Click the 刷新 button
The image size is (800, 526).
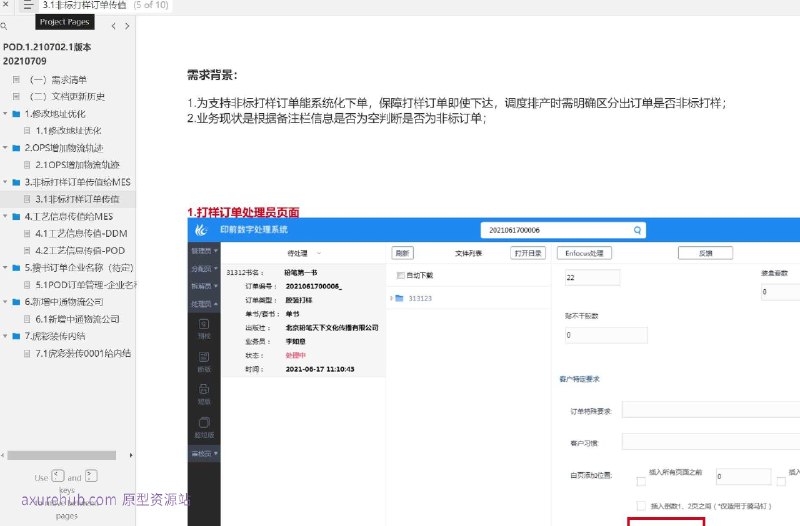[x=403, y=253]
